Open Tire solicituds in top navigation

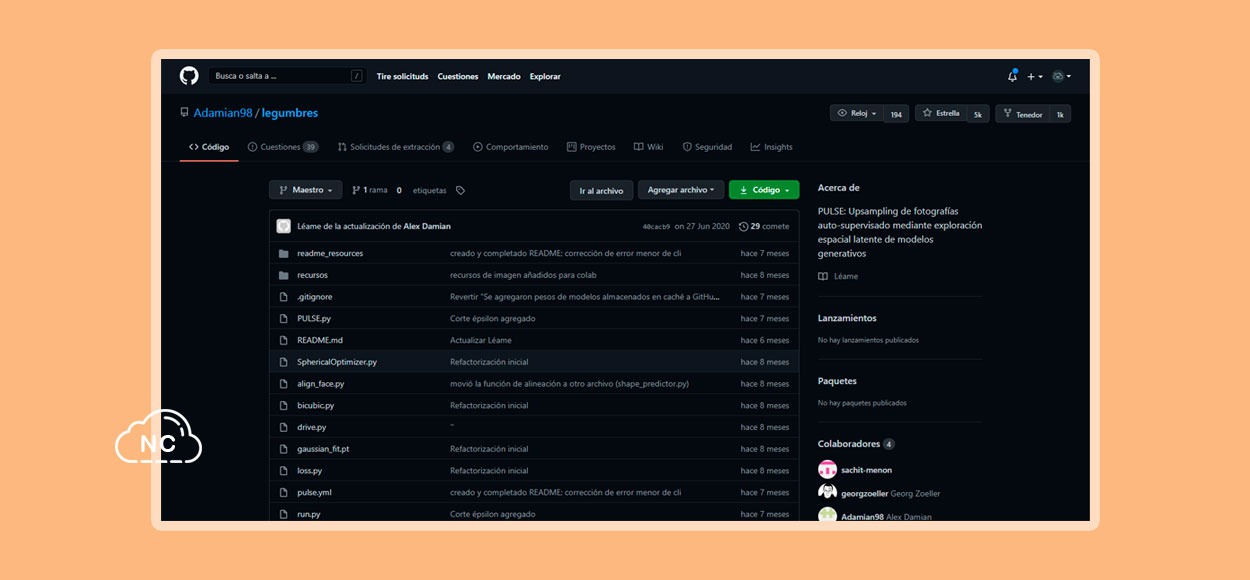tap(402, 76)
